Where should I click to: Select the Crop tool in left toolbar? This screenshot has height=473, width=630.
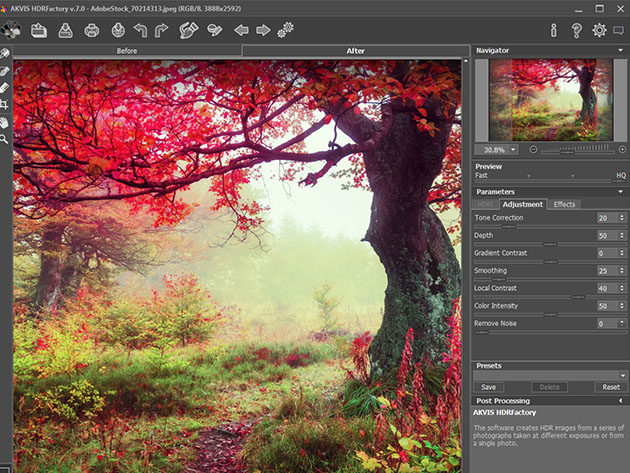(x=5, y=104)
